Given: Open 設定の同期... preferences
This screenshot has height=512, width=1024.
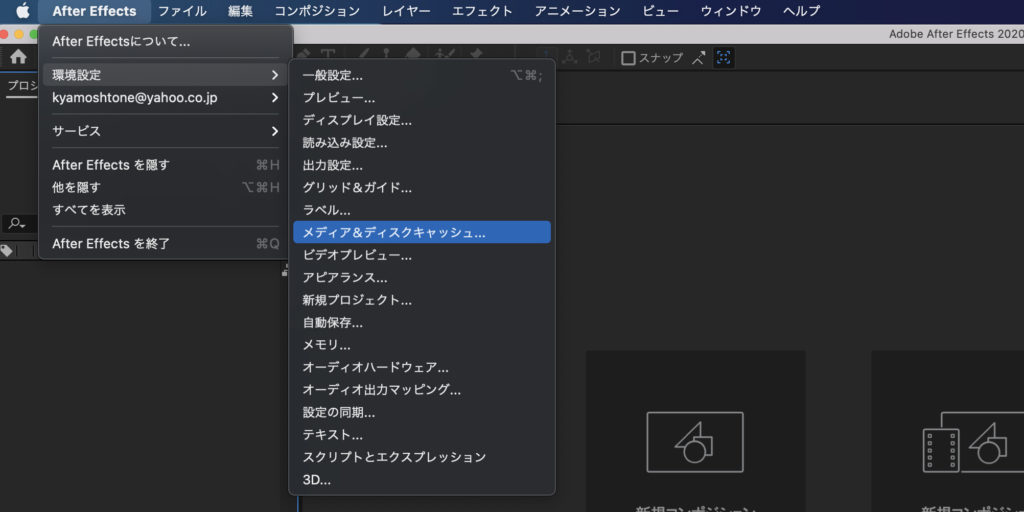Looking at the screenshot, I should coord(422,412).
